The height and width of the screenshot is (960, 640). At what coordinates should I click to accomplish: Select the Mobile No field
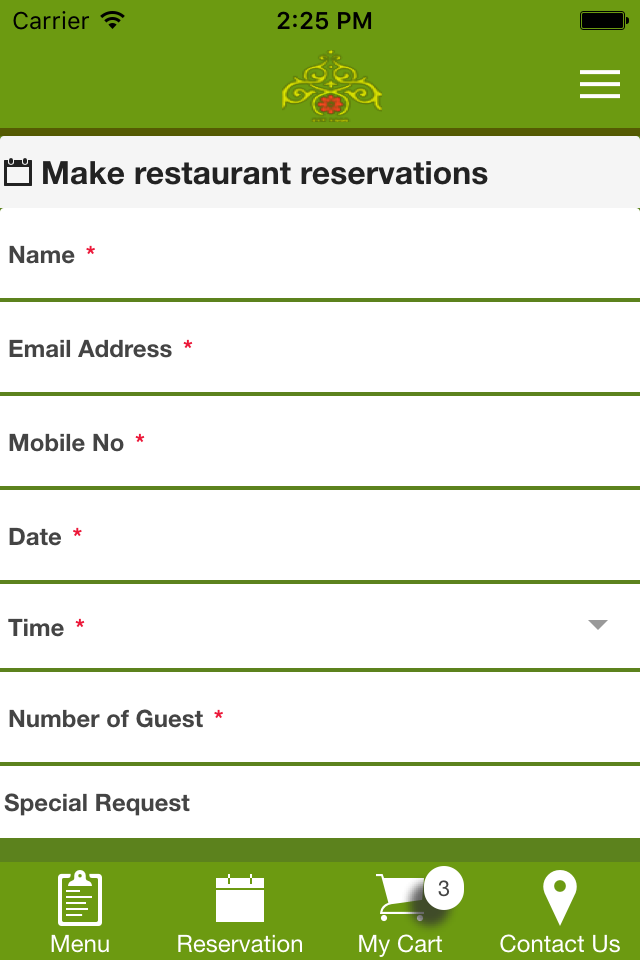(320, 443)
